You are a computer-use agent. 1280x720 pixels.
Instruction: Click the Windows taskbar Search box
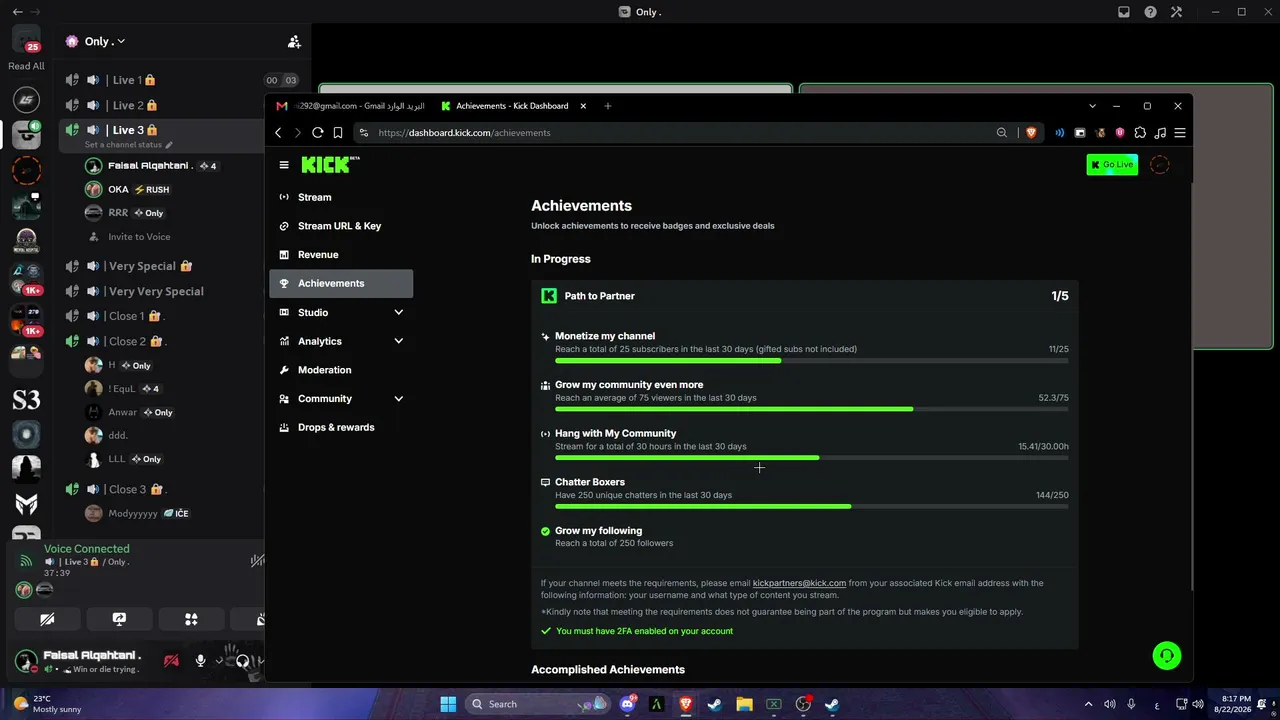pyautogui.click(x=538, y=704)
